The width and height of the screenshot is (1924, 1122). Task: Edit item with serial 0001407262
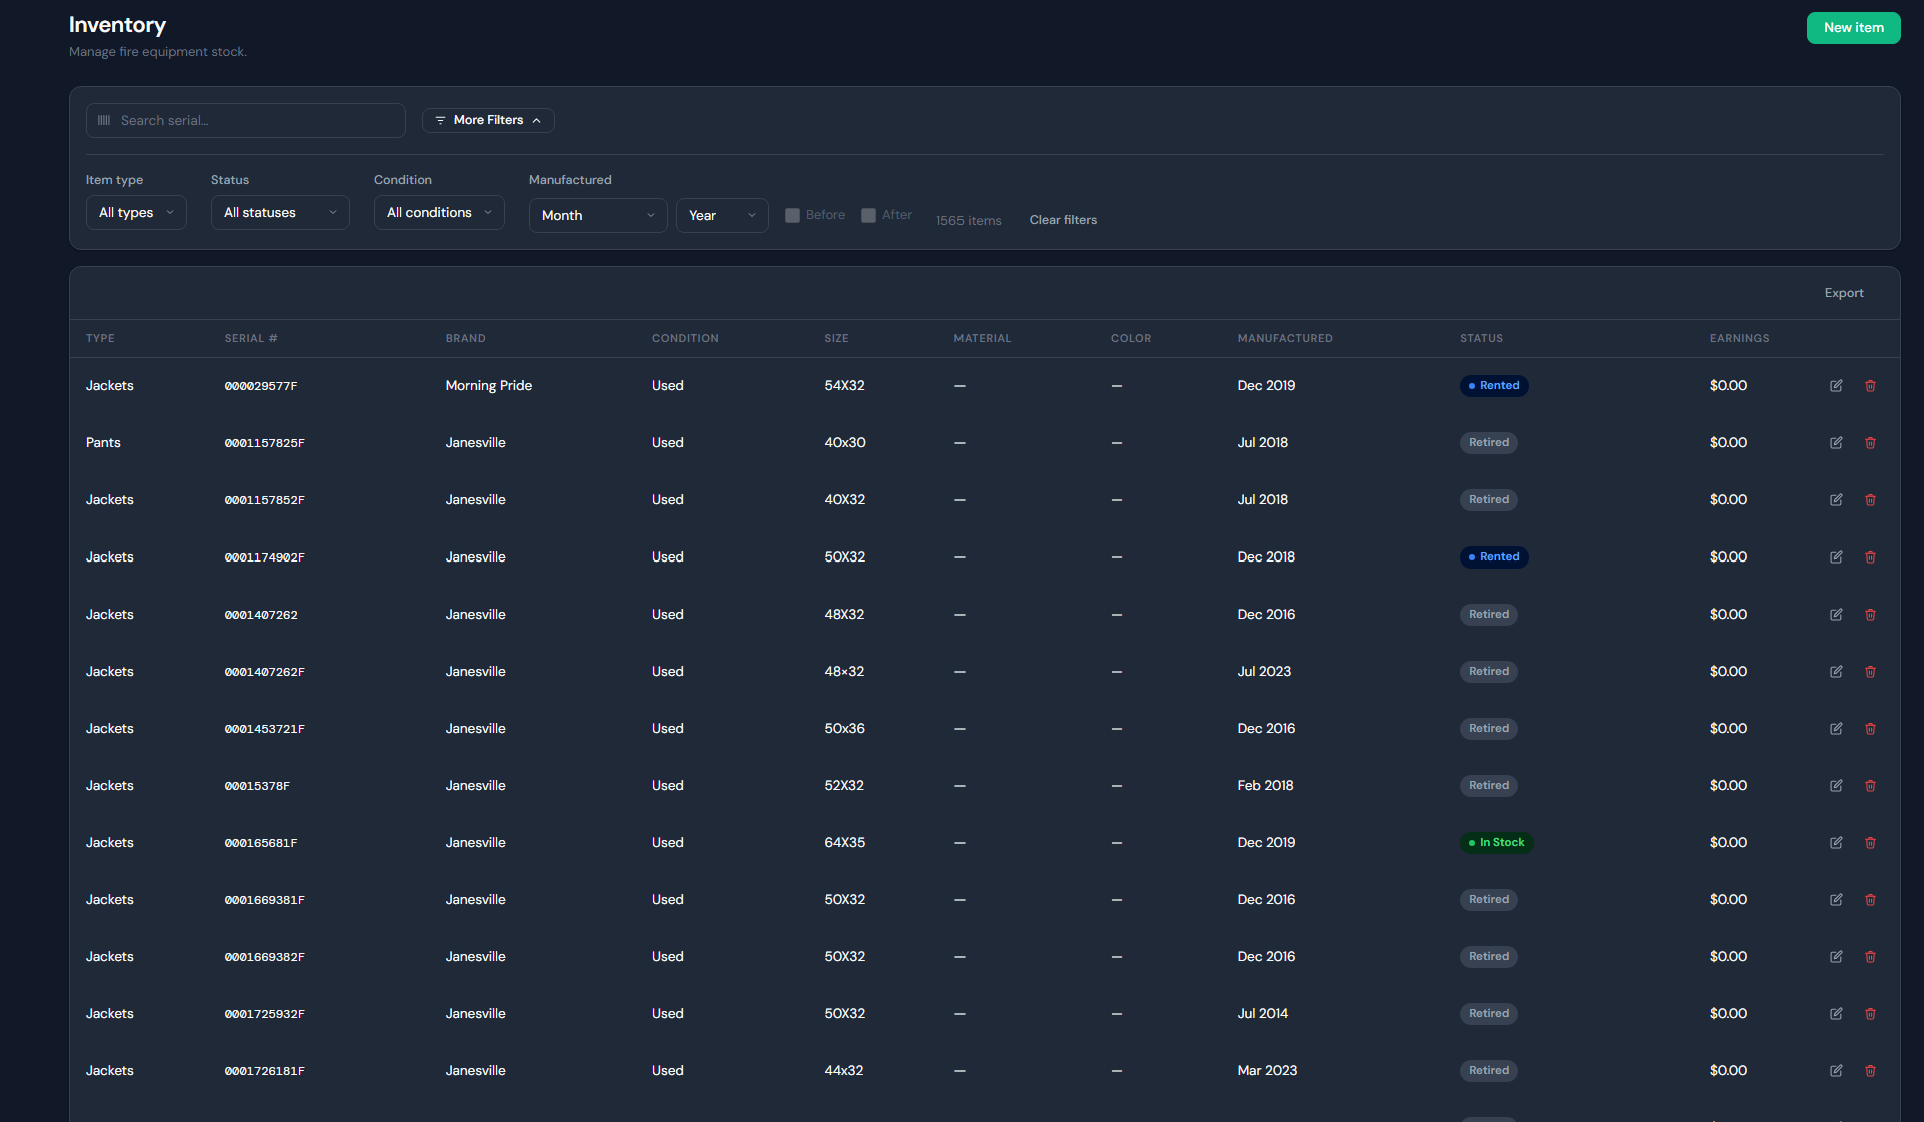tap(1836, 615)
